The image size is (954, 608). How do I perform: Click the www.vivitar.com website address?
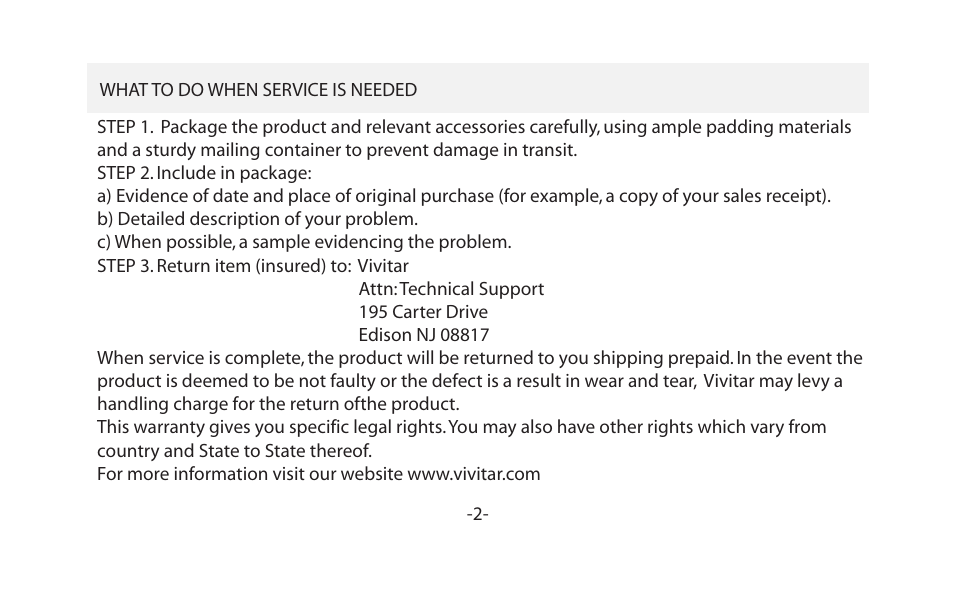click(x=473, y=473)
